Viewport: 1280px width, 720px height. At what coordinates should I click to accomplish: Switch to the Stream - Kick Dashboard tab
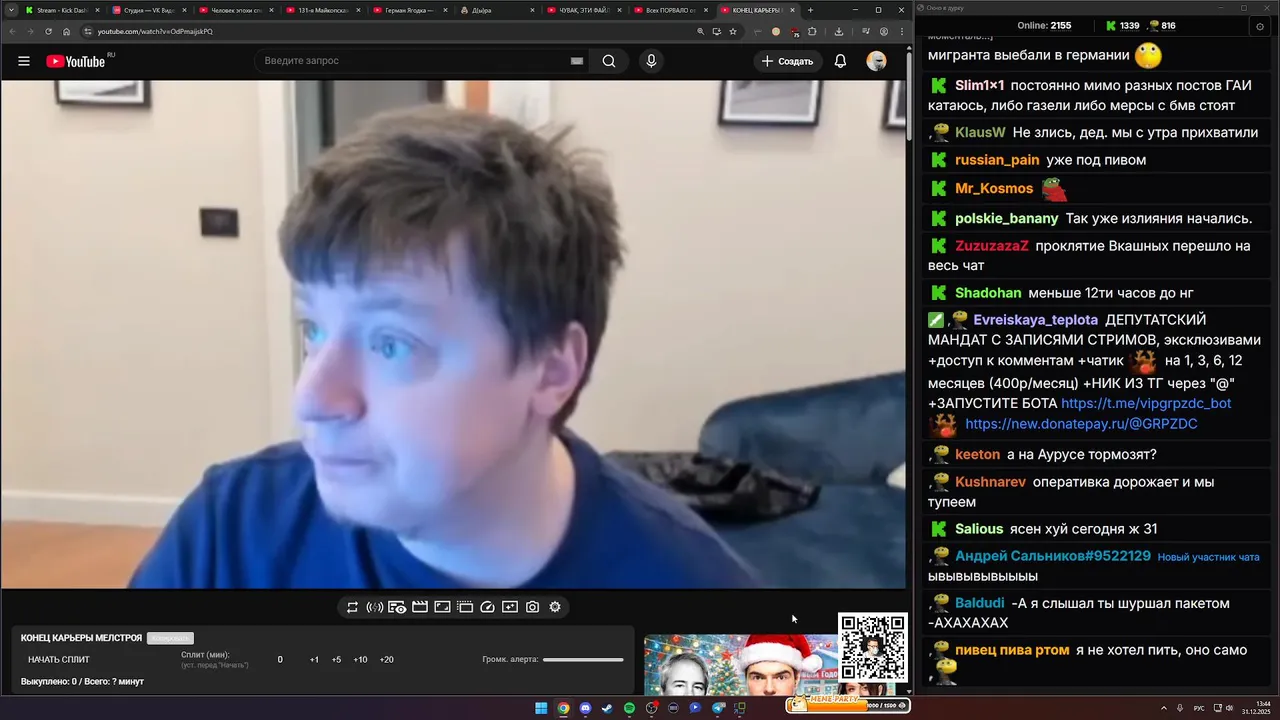click(x=61, y=10)
